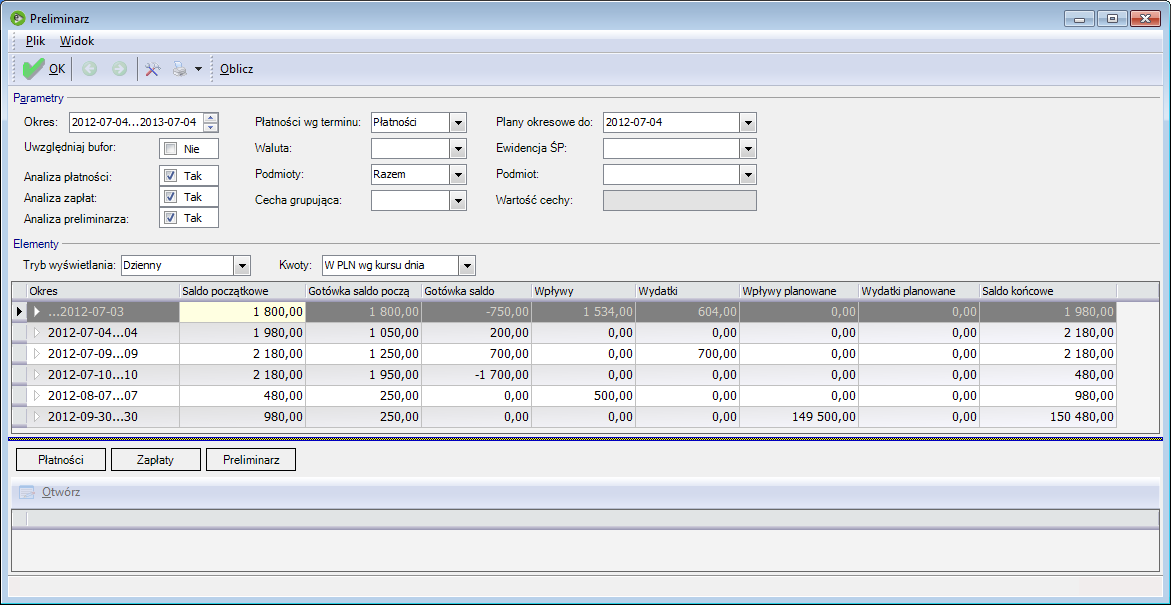Image resolution: width=1171 pixels, height=605 pixels.
Task: Click the Wartość cechy disabled field
Action: [680, 201]
